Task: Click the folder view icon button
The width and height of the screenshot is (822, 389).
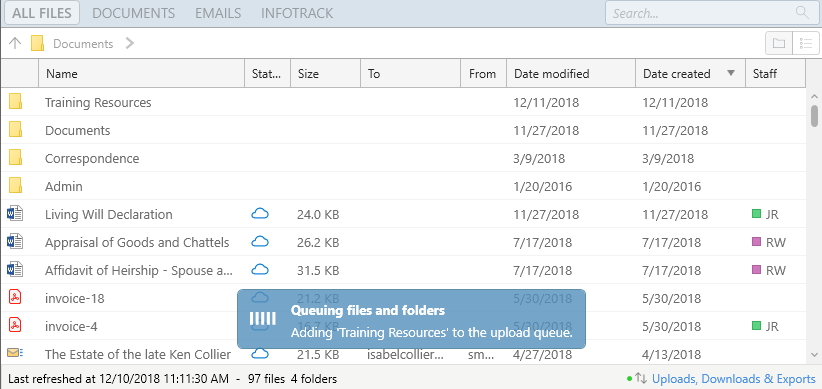Action: [779, 43]
